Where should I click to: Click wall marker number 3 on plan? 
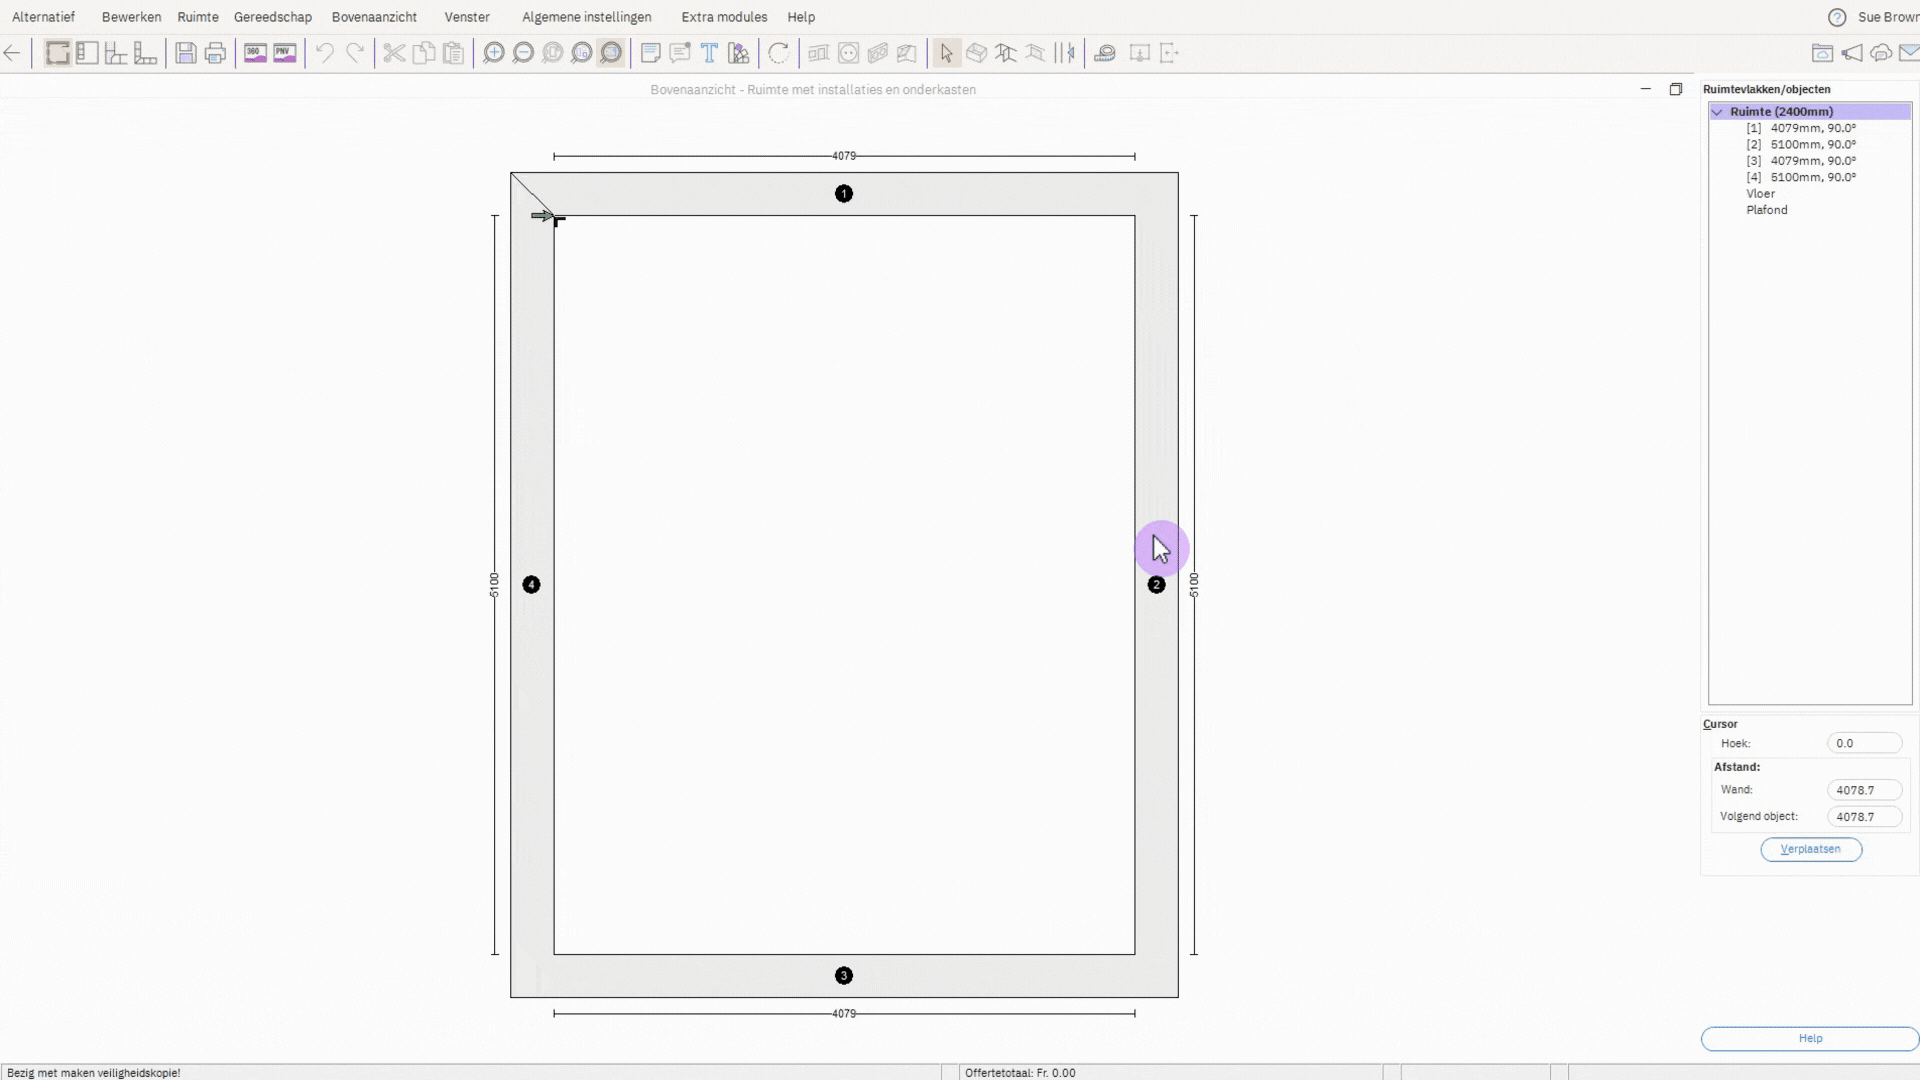(843, 975)
